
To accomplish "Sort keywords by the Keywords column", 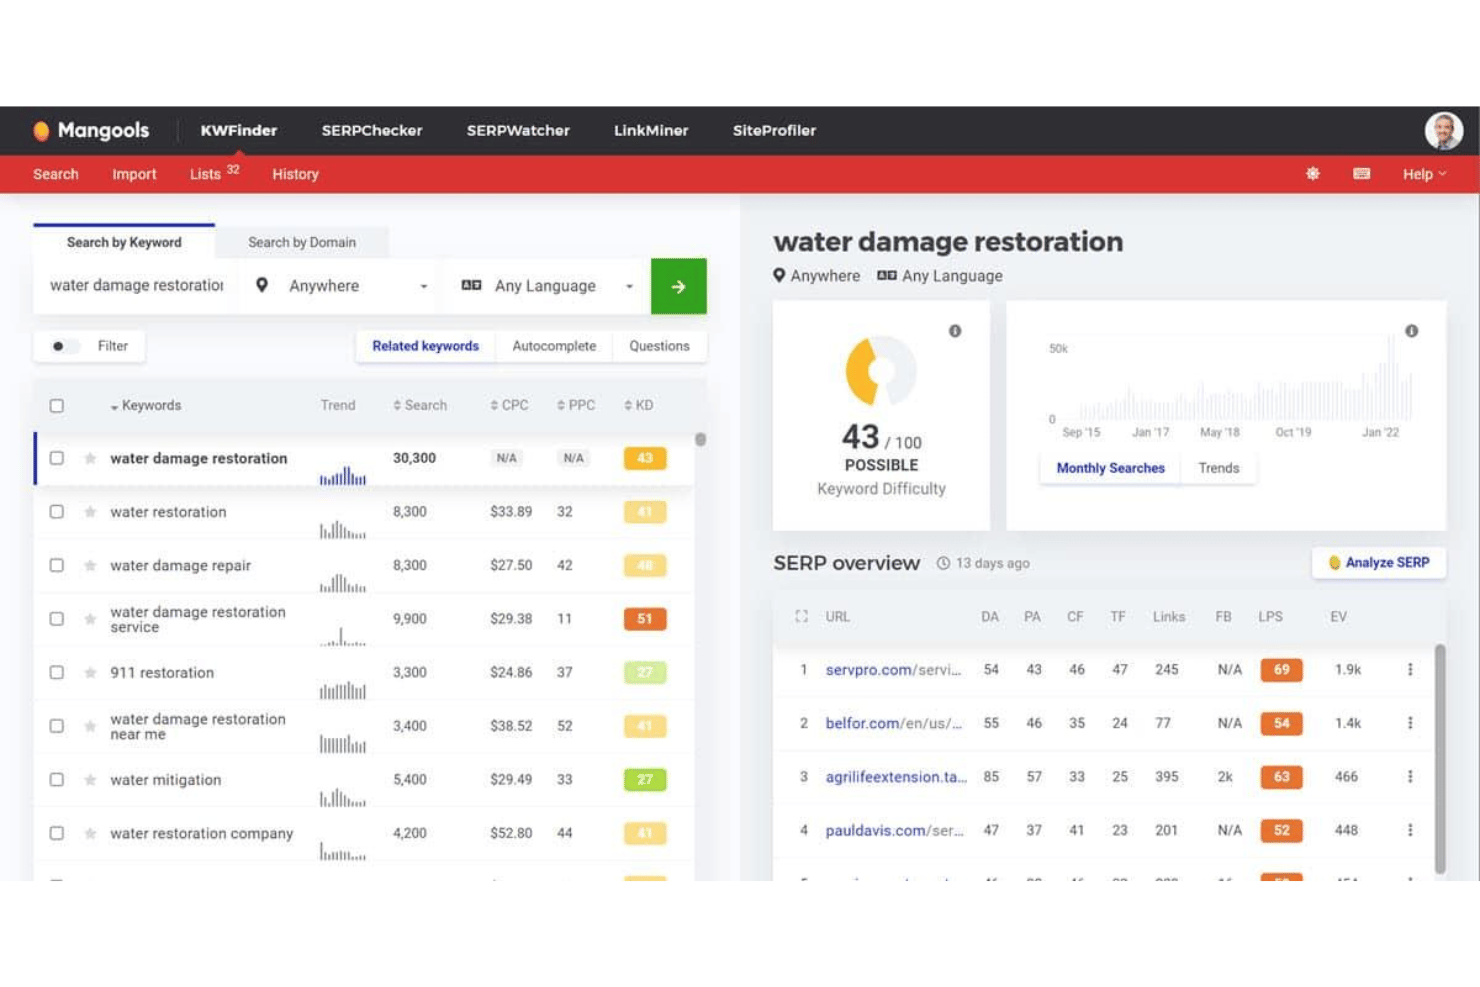I will point(146,406).
